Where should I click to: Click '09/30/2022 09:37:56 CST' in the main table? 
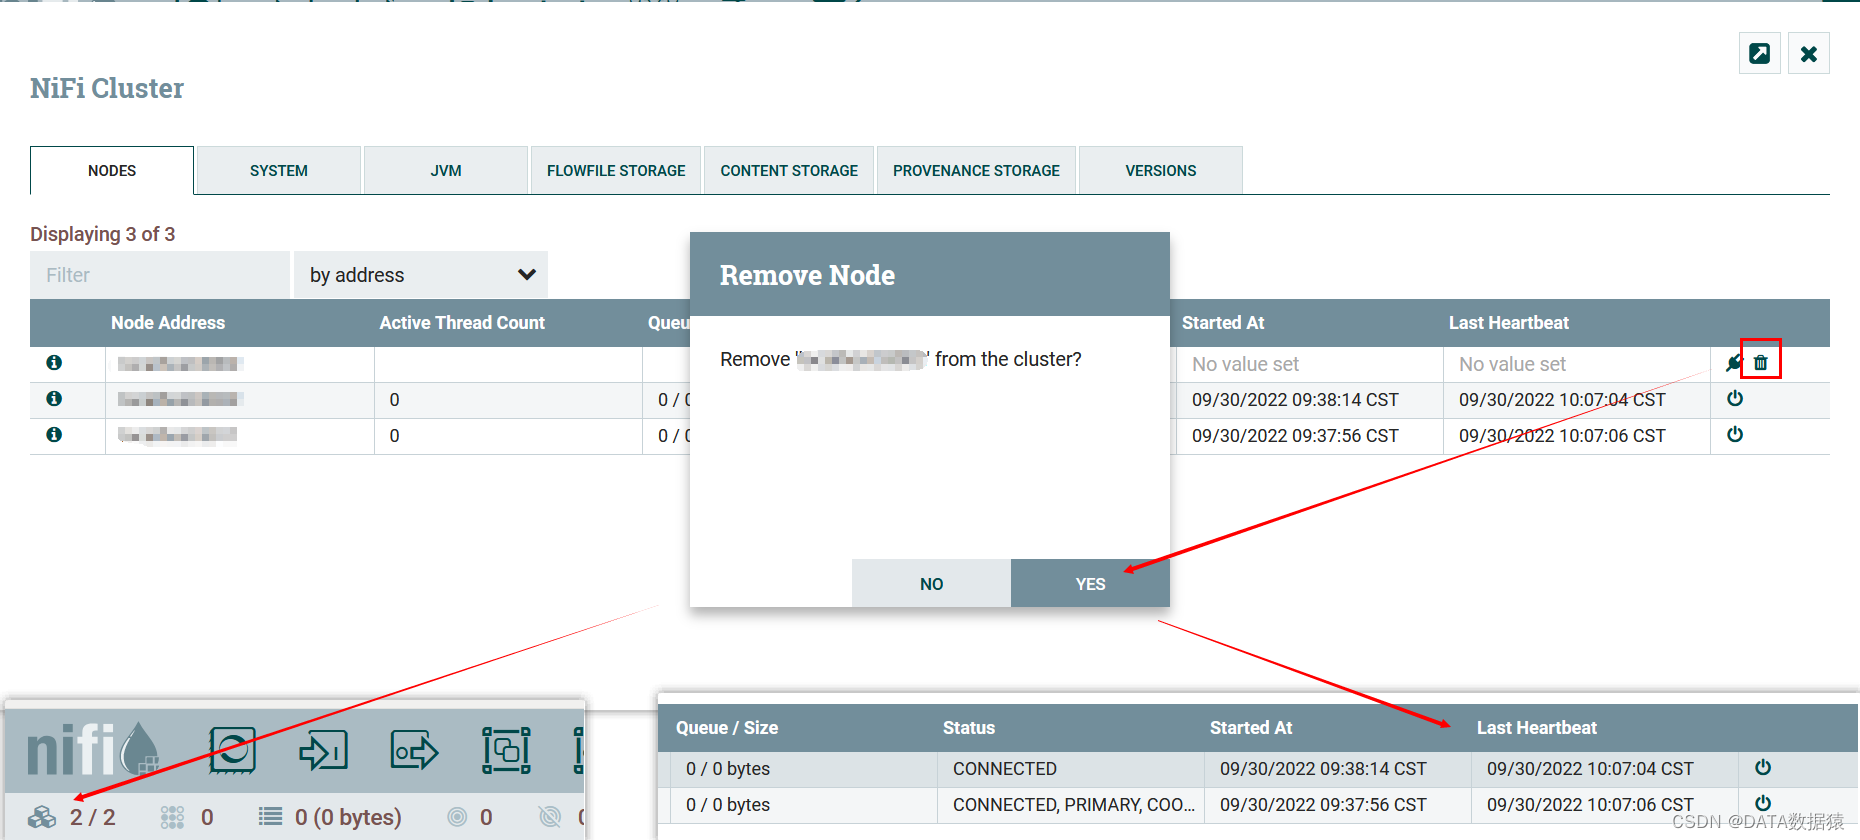1295,436
